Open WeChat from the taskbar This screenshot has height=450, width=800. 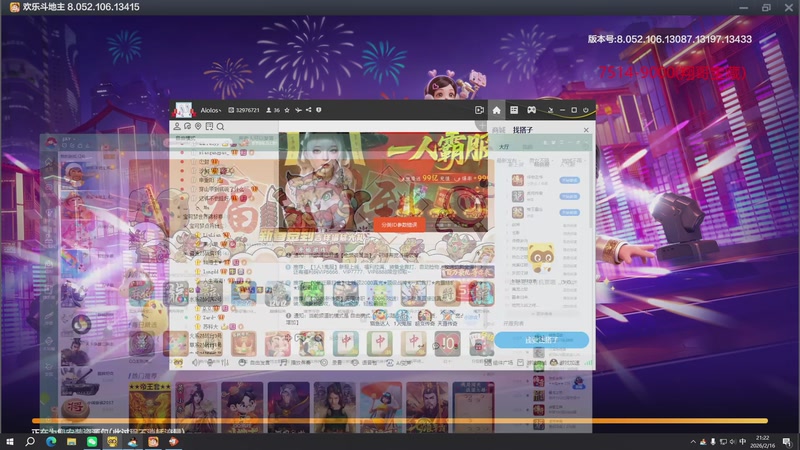[x=92, y=442]
